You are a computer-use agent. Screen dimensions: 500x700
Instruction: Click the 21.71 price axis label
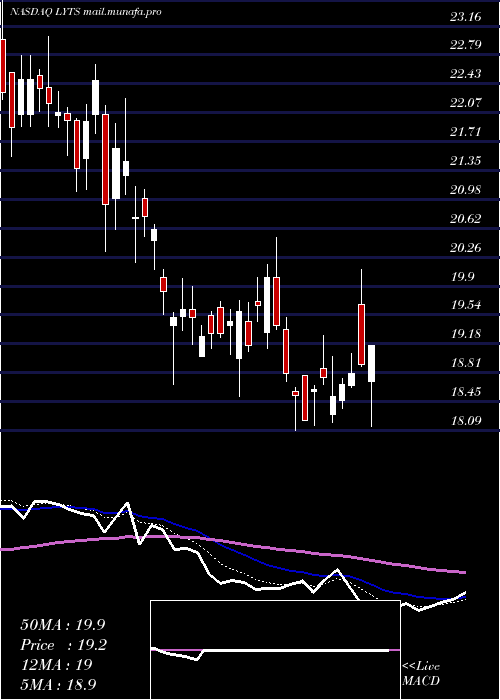[466, 132]
